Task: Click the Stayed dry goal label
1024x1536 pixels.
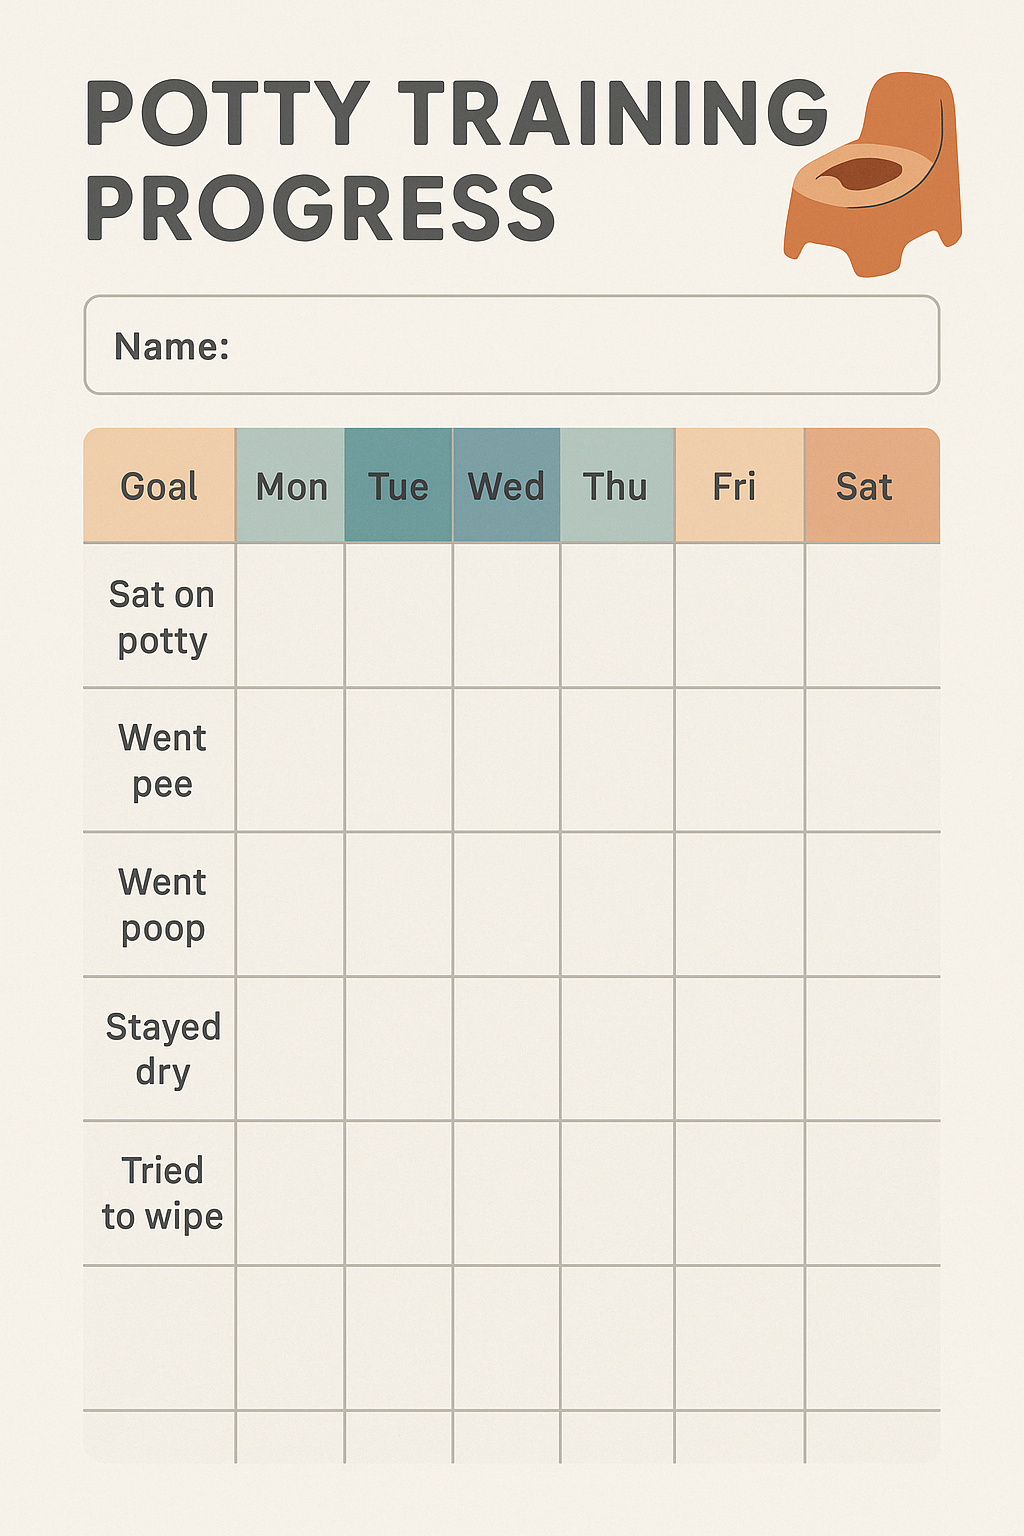Action: point(162,1049)
